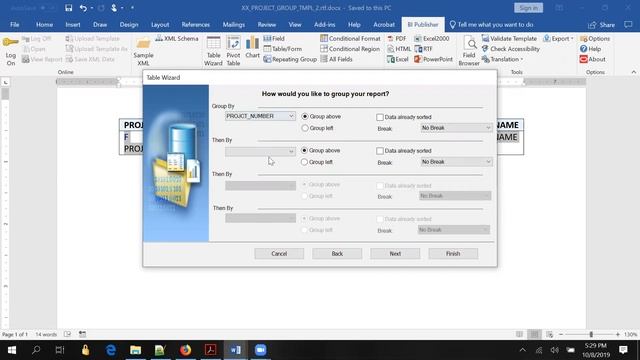Add a Repeating Group

[x=290, y=59]
